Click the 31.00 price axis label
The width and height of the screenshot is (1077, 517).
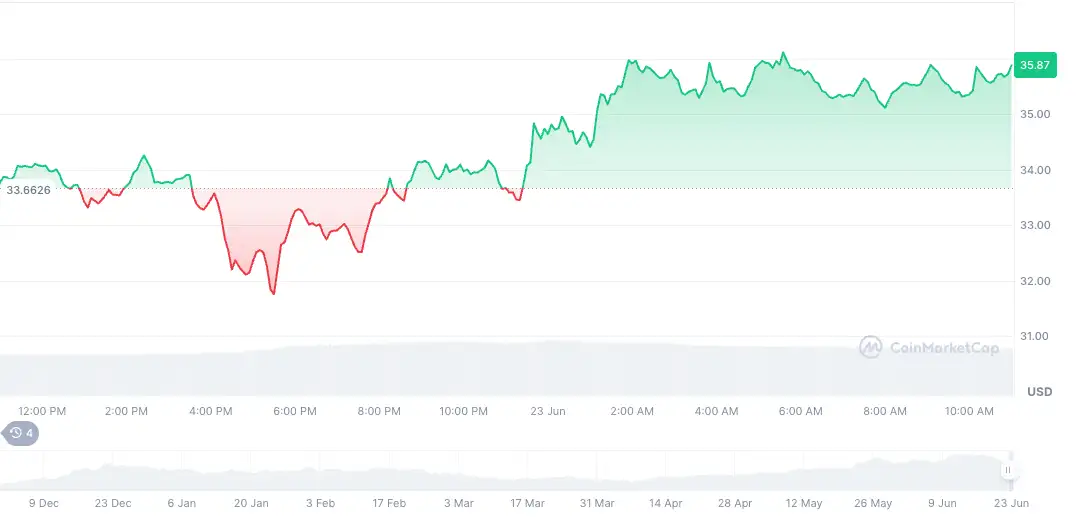click(1035, 337)
